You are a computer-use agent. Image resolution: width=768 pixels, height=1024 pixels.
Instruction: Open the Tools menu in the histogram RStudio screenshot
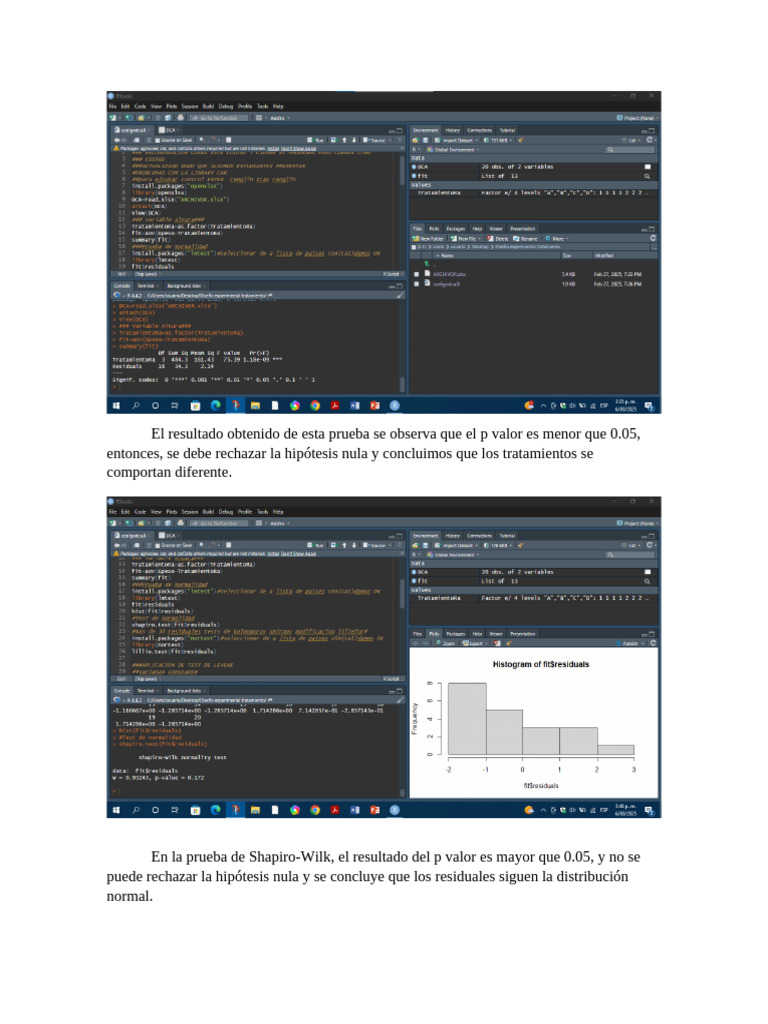coord(263,512)
